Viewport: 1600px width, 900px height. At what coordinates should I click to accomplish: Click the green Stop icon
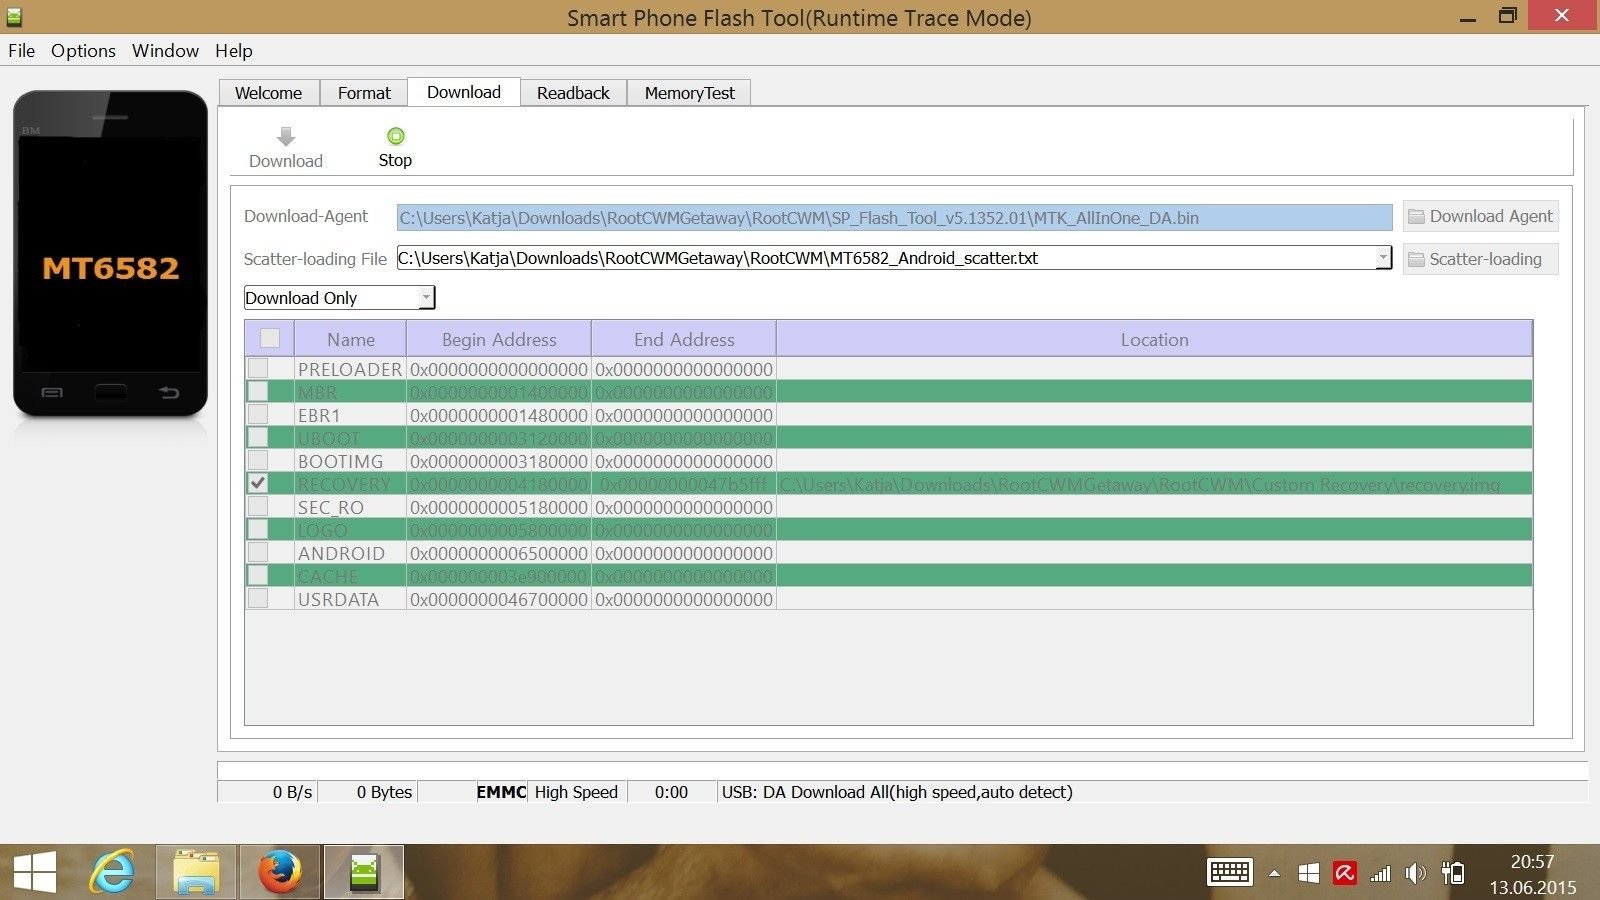(x=396, y=136)
